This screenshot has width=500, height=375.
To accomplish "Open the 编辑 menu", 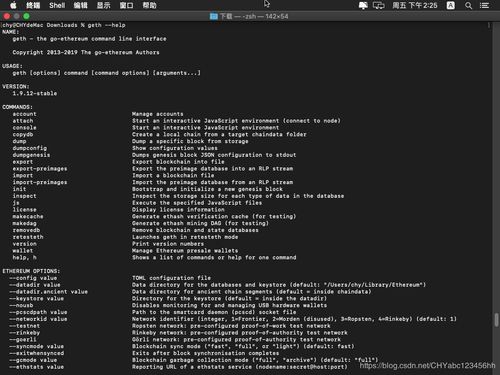I will [80, 5].
